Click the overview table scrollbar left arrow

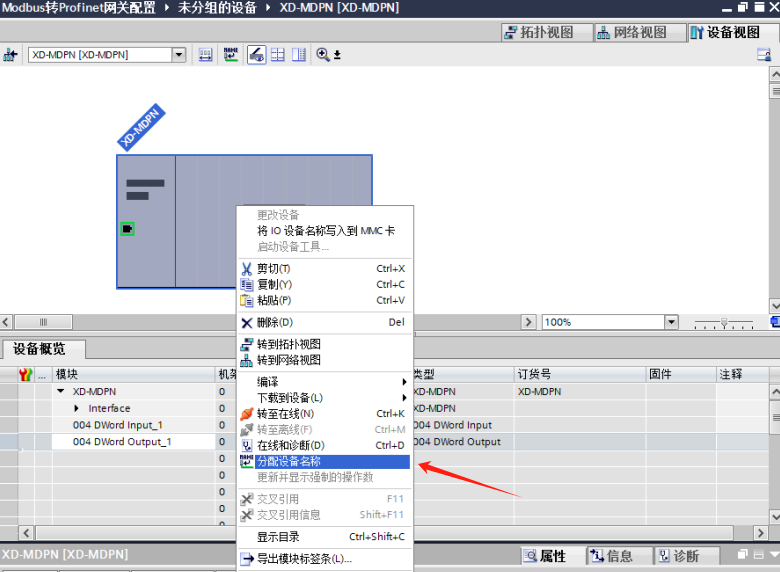pos(26,533)
